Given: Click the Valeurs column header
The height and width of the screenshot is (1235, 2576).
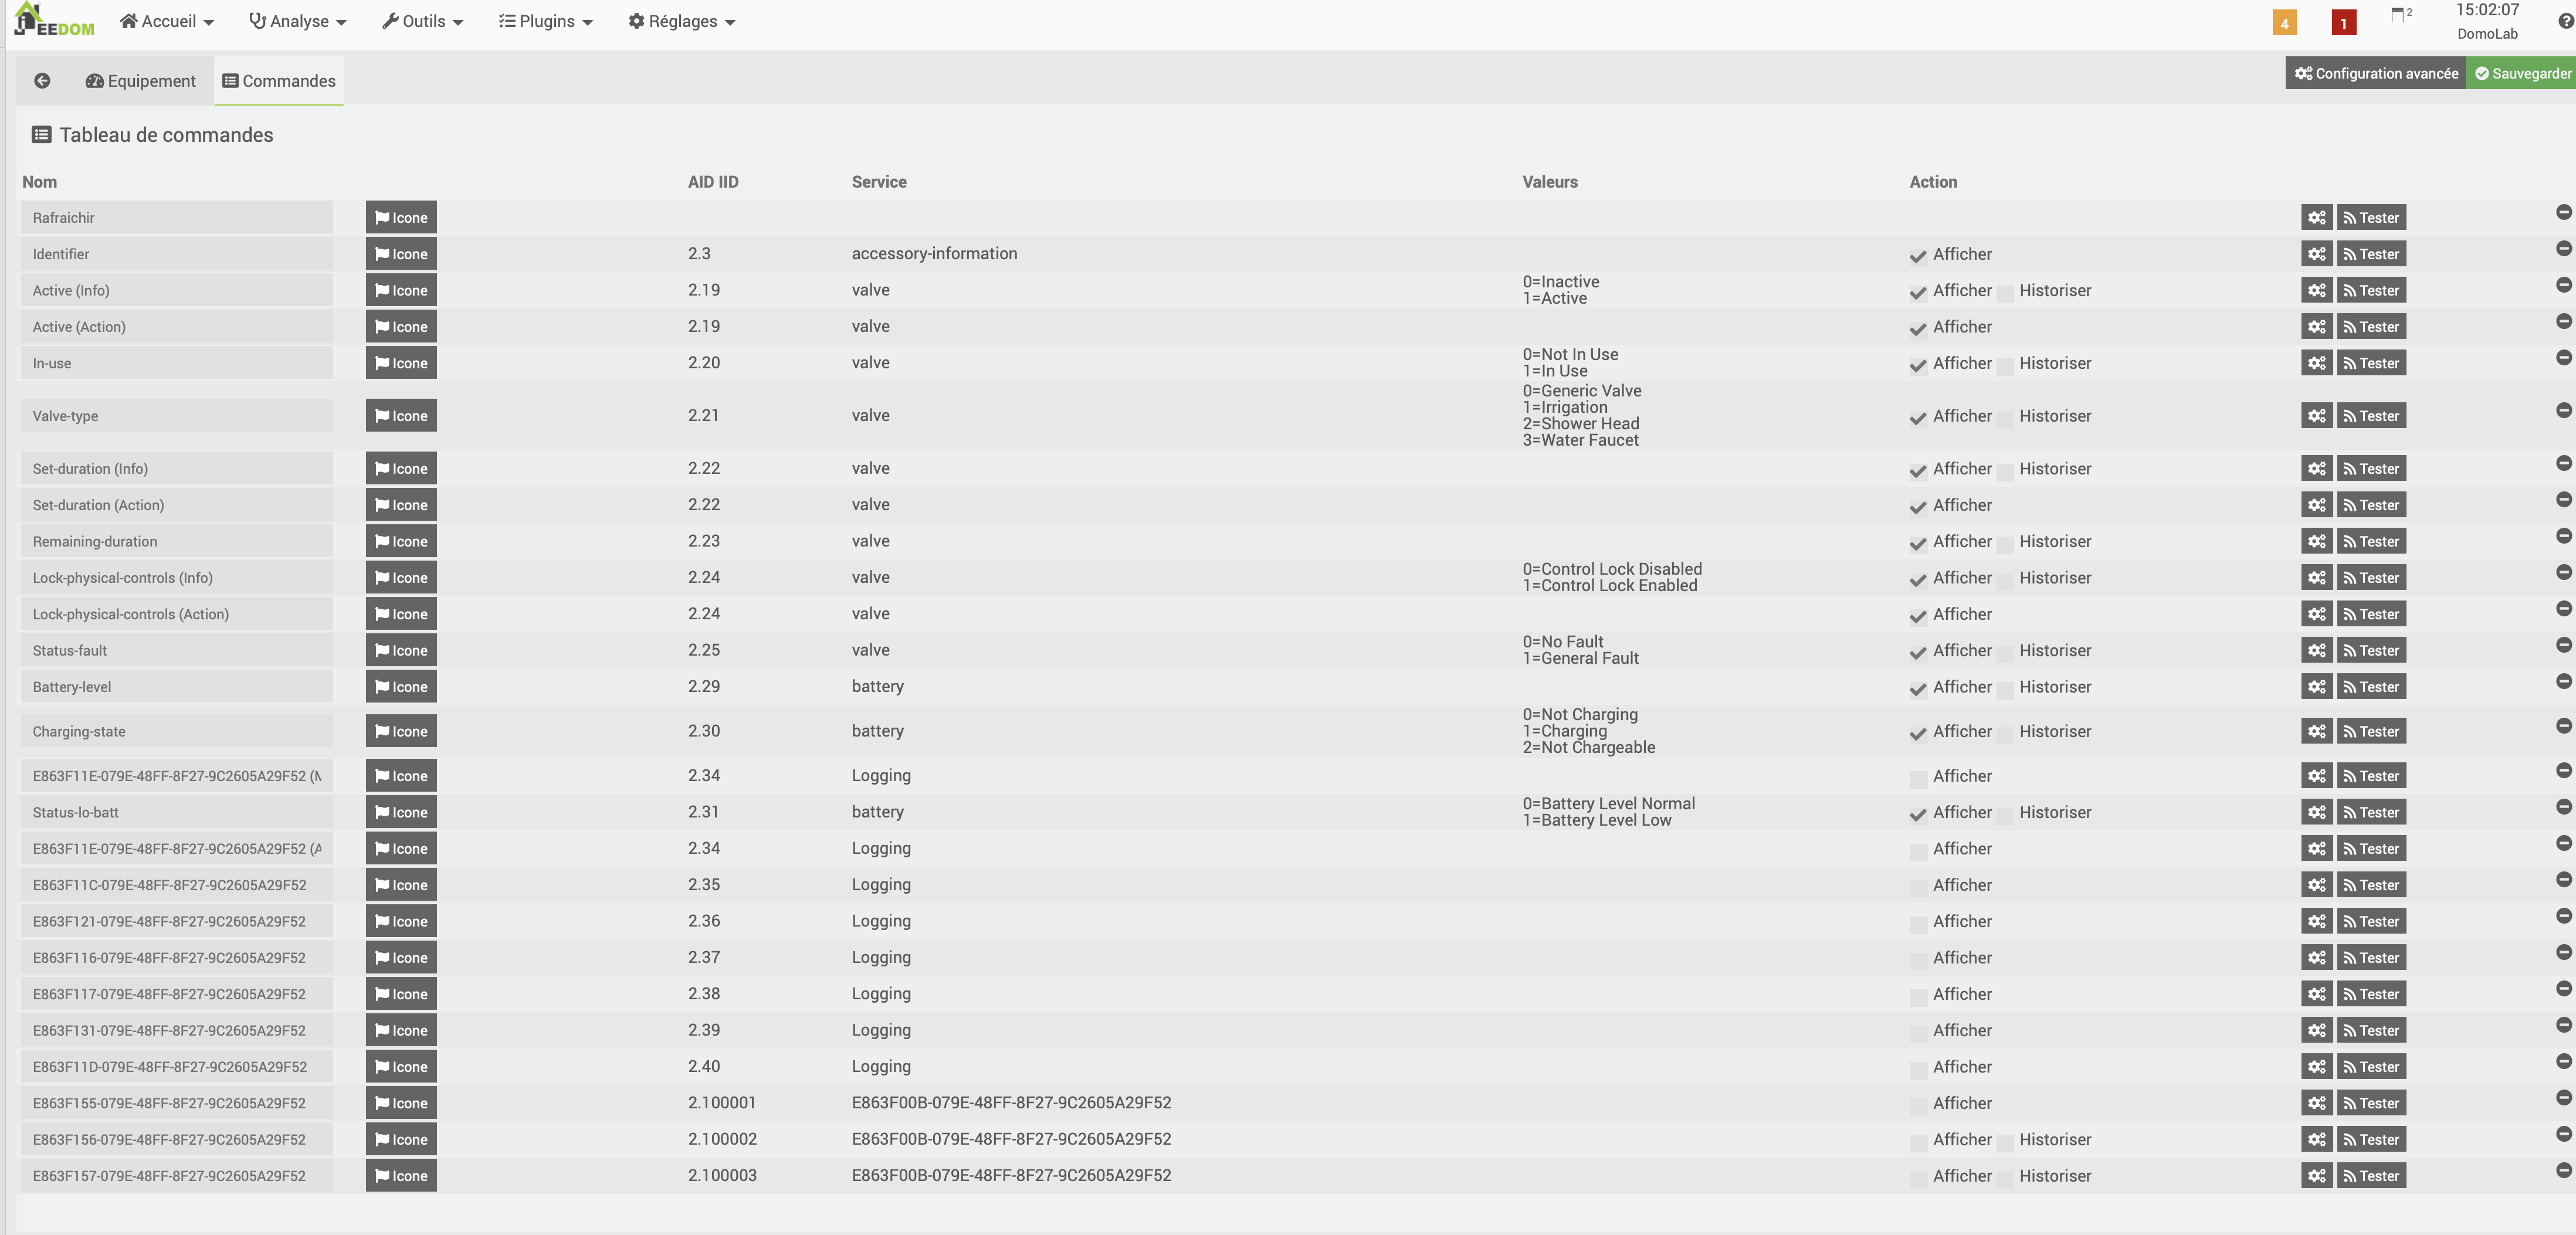Looking at the screenshot, I should tap(1549, 182).
